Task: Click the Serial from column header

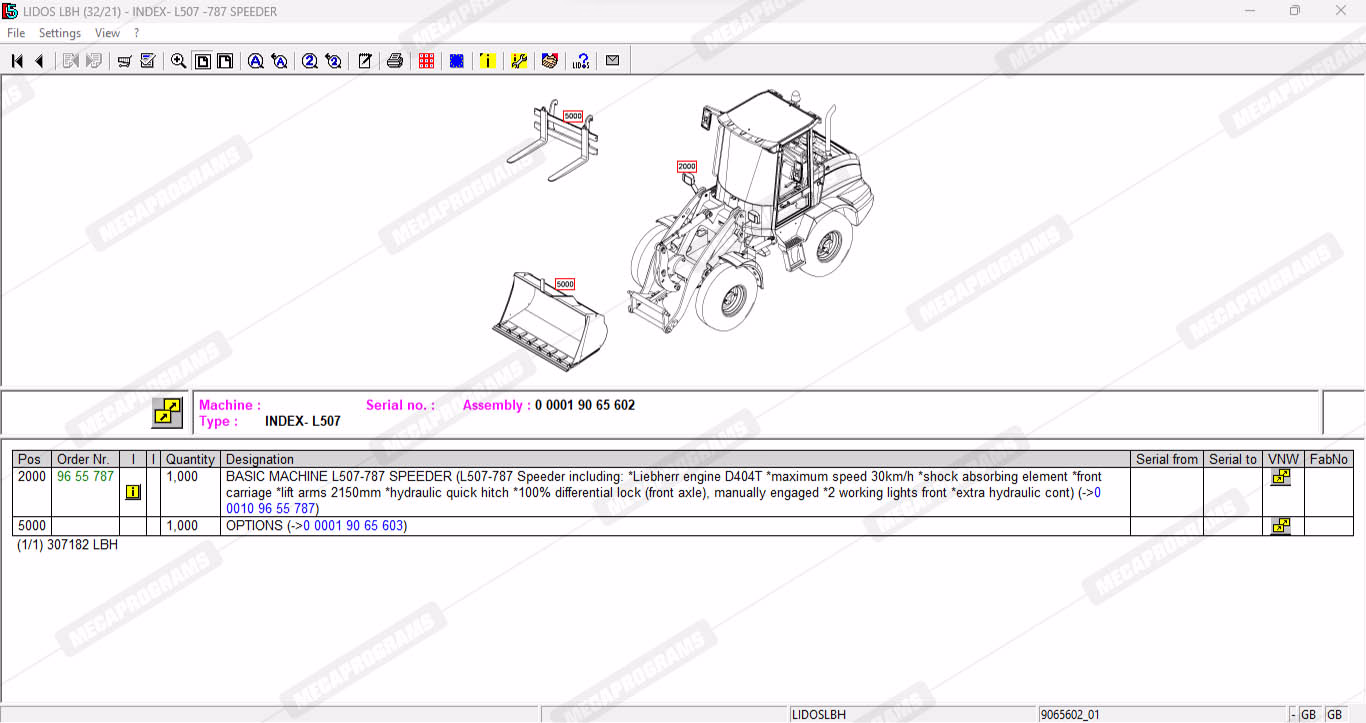Action: (x=1167, y=459)
